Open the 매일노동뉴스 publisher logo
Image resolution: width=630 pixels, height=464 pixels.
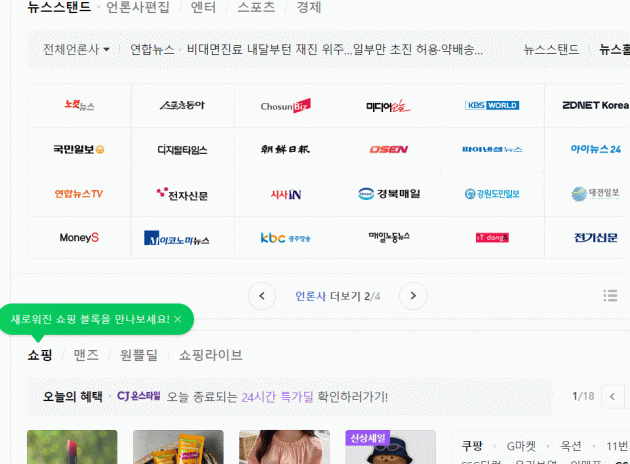389,237
